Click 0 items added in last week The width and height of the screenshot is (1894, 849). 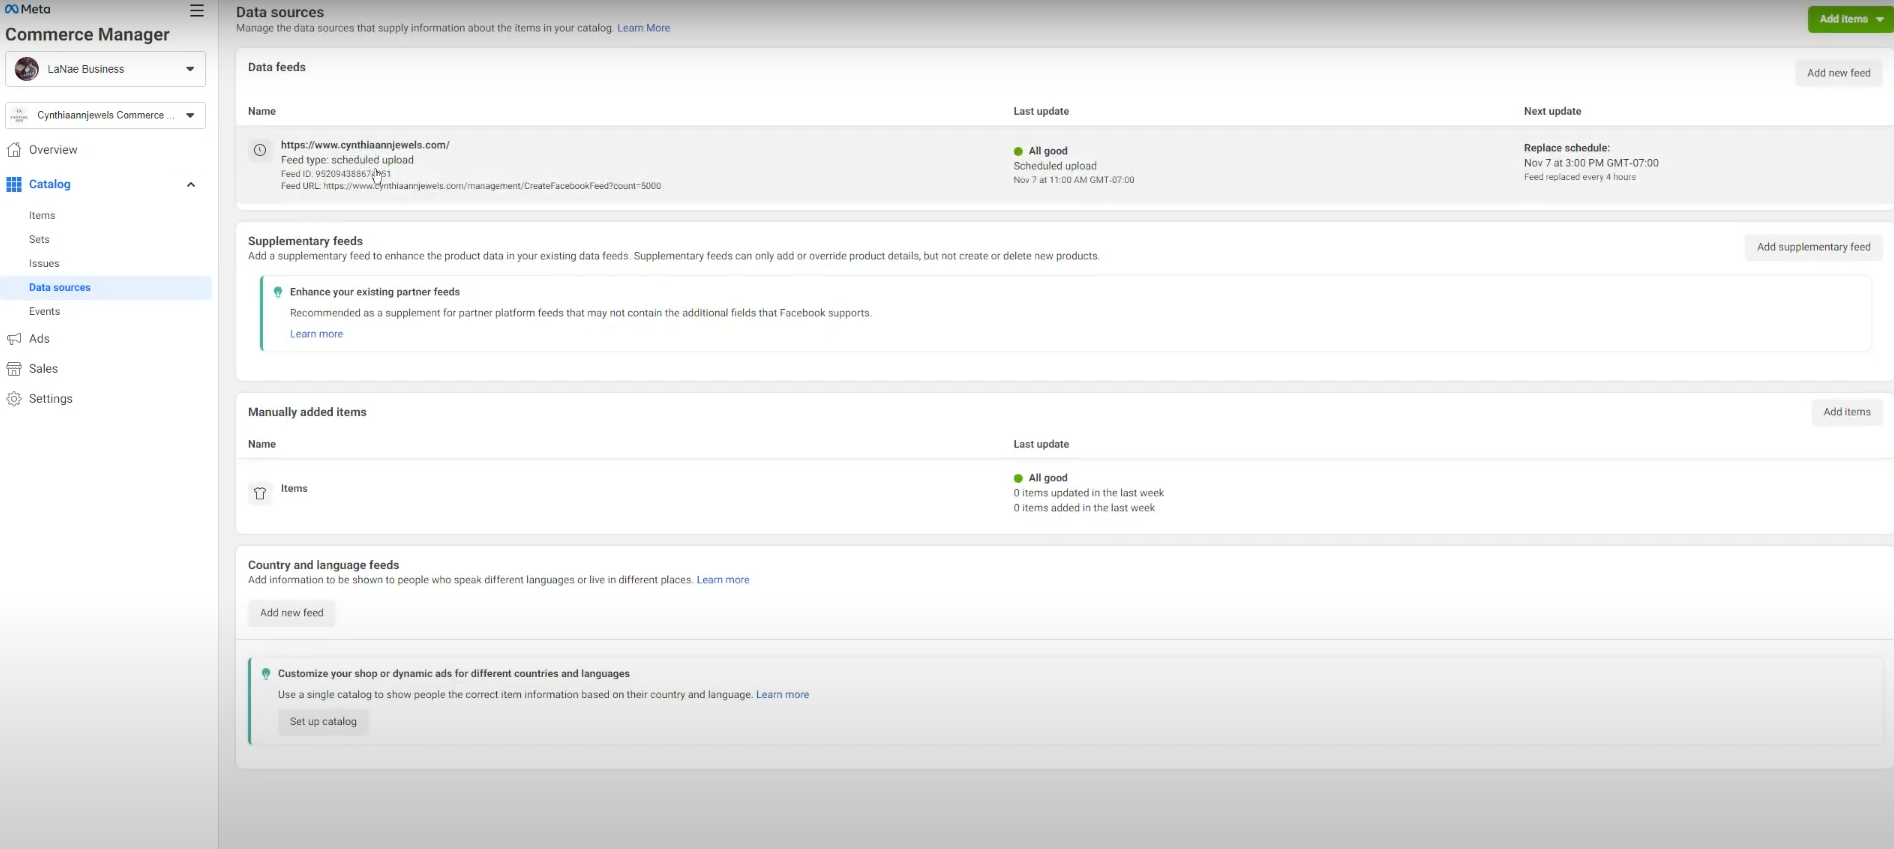point(1084,508)
